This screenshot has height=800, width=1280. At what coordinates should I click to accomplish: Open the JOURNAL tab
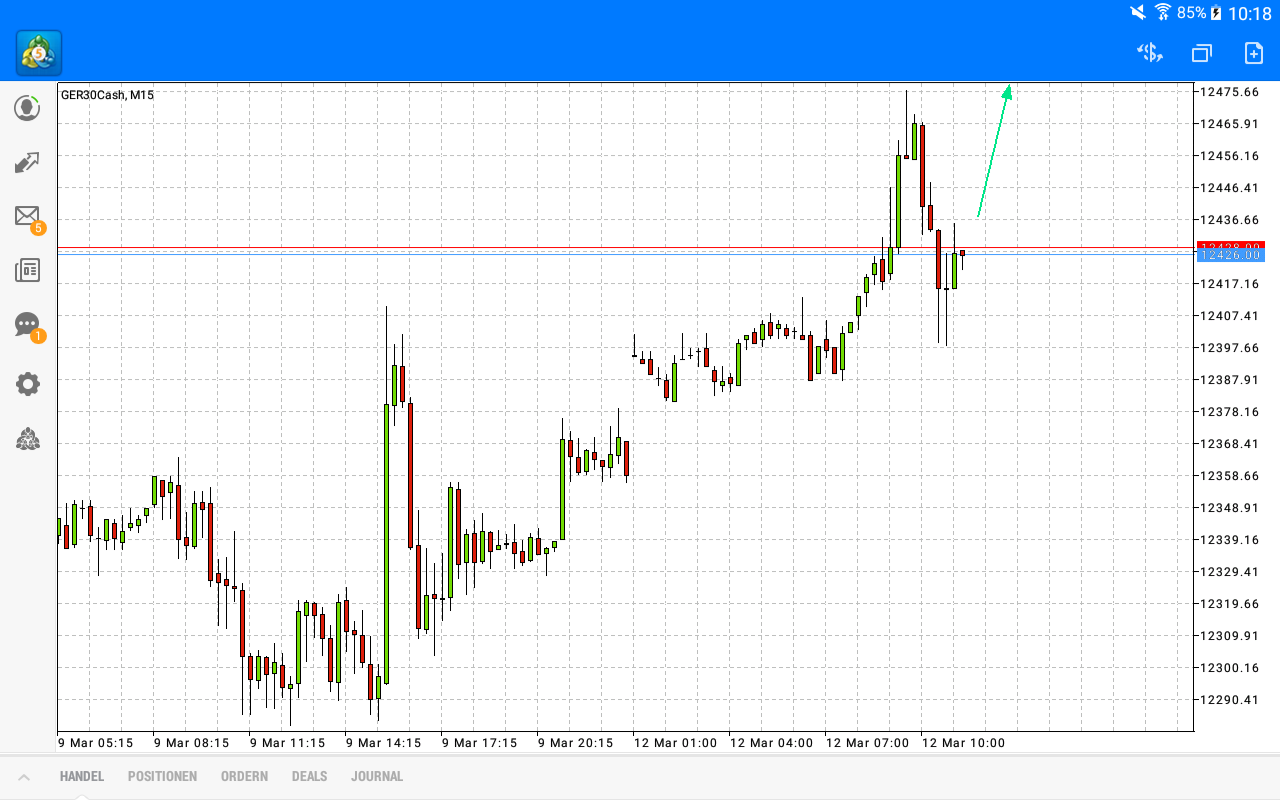(377, 776)
